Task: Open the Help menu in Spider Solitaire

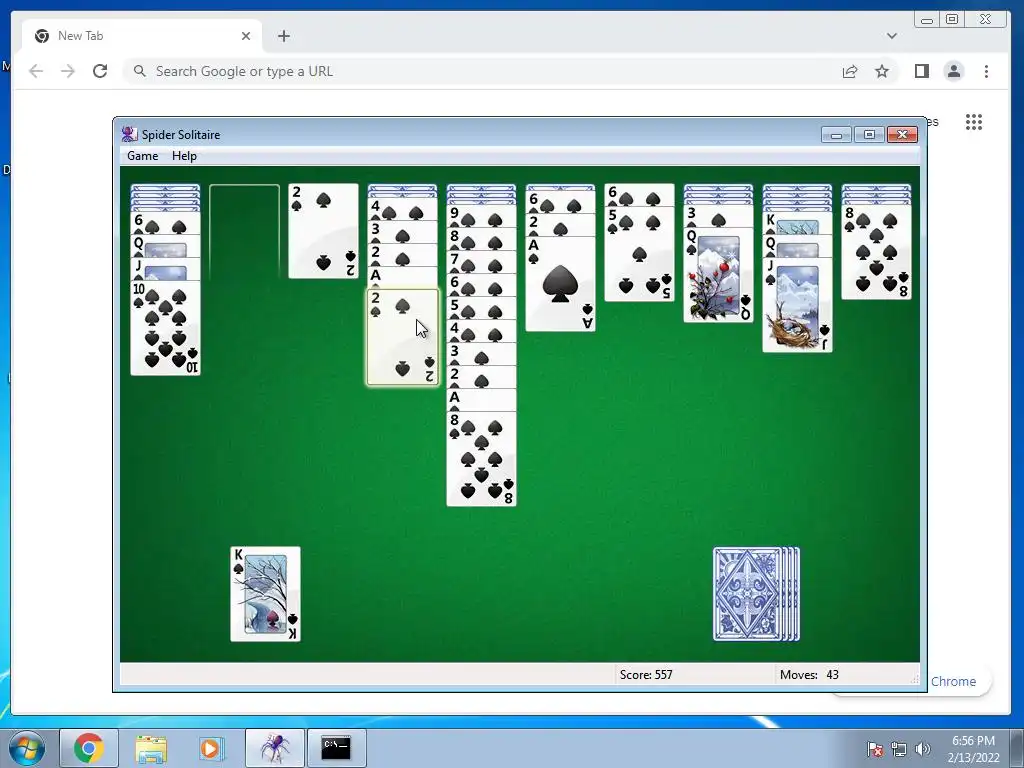Action: [x=184, y=155]
